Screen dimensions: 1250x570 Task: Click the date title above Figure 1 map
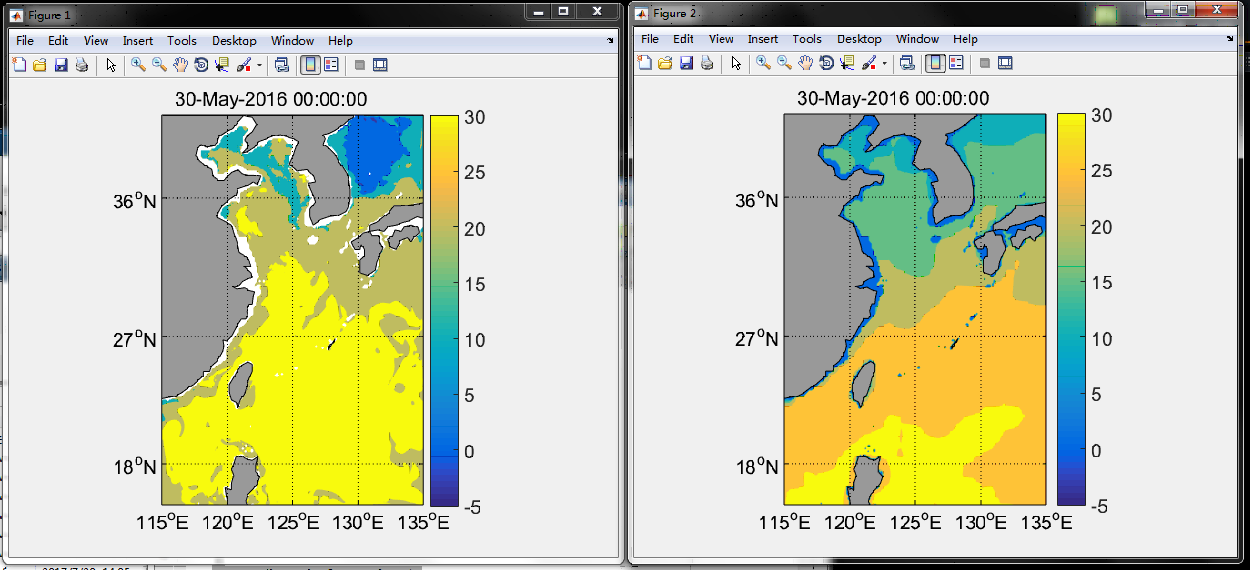click(x=270, y=100)
